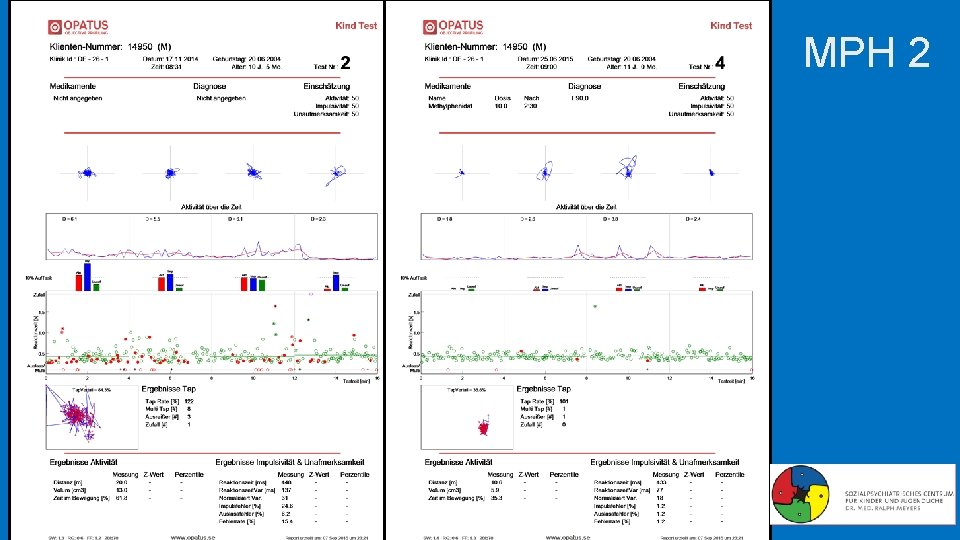Click the fourth movement trace plot on the Test 2 report
This screenshot has width=960, height=540.
pyautogui.click(x=335, y=173)
